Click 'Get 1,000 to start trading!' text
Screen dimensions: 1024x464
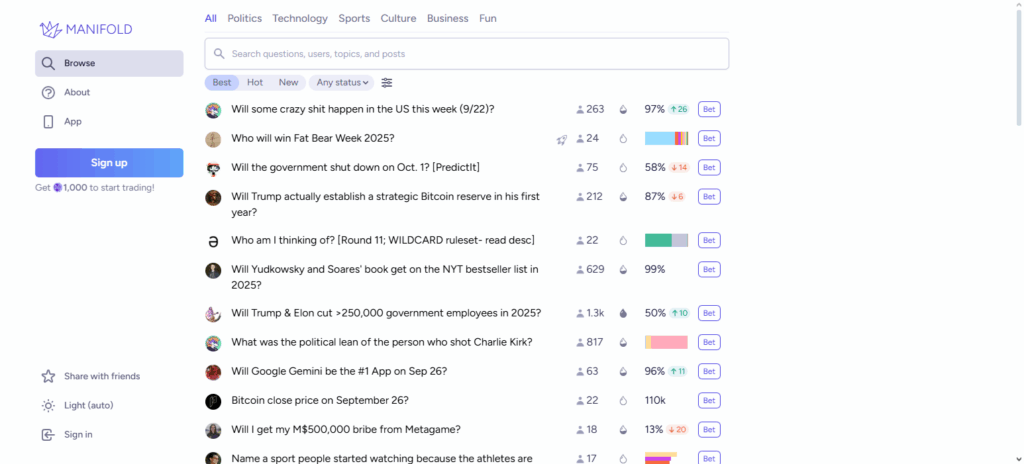(x=95, y=188)
